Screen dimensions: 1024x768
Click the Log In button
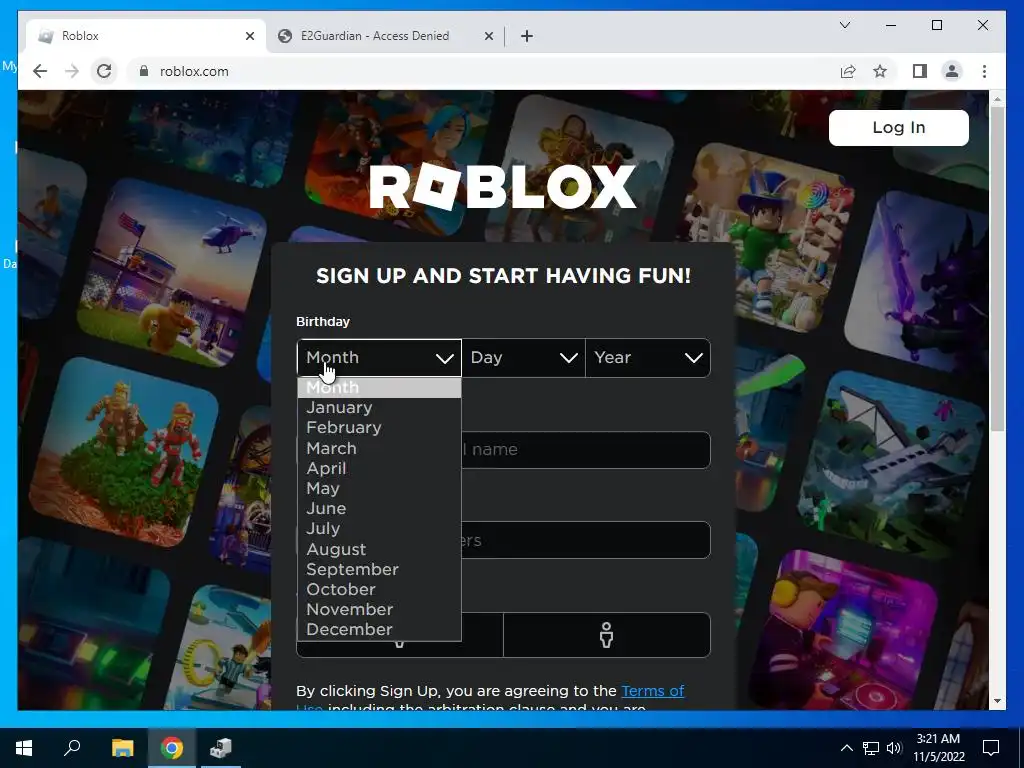(899, 127)
